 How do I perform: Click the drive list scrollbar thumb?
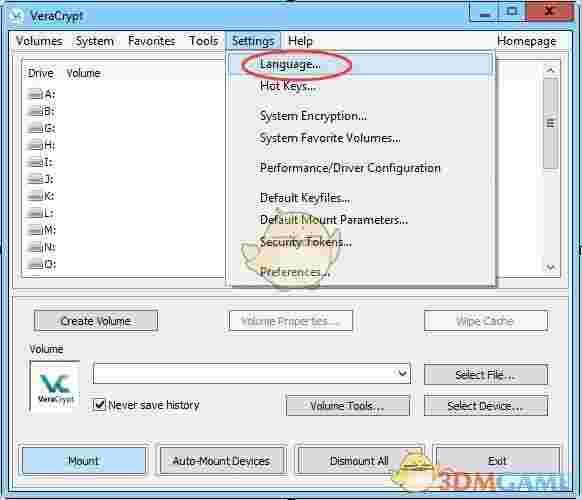pyautogui.click(x=551, y=123)
